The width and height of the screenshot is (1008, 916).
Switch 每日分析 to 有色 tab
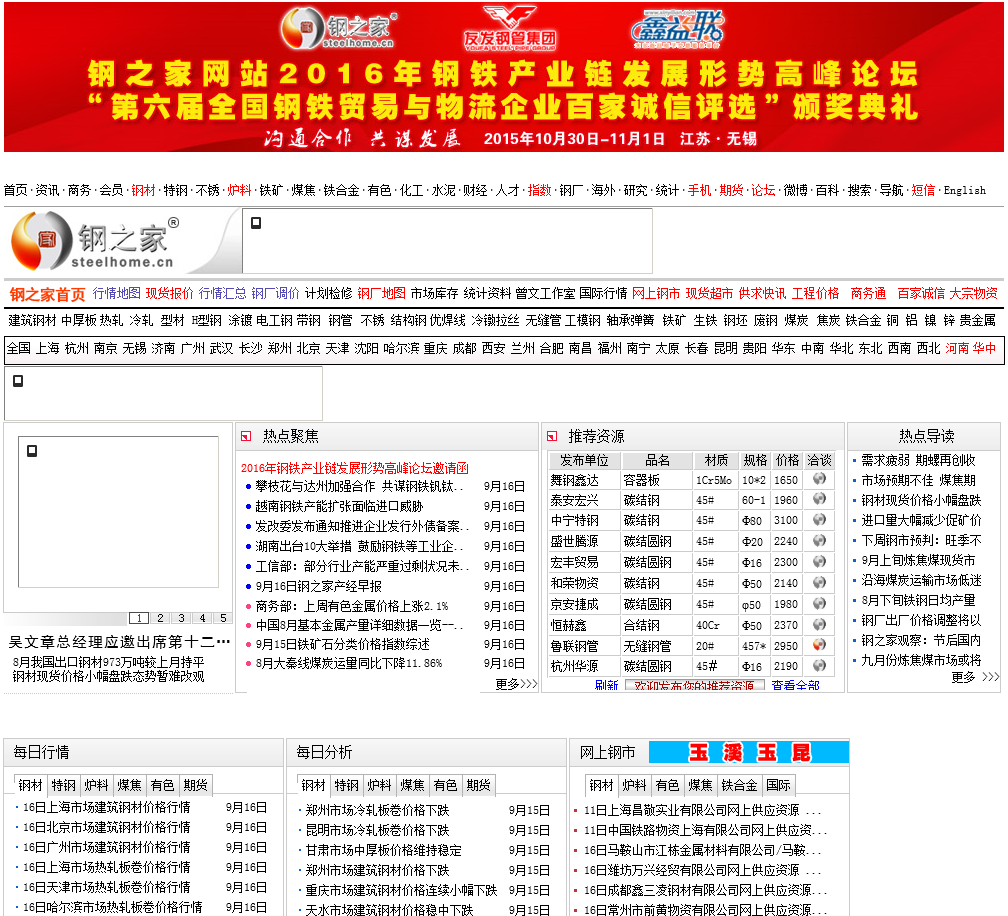pyautogui.click(x=446, y=785)
